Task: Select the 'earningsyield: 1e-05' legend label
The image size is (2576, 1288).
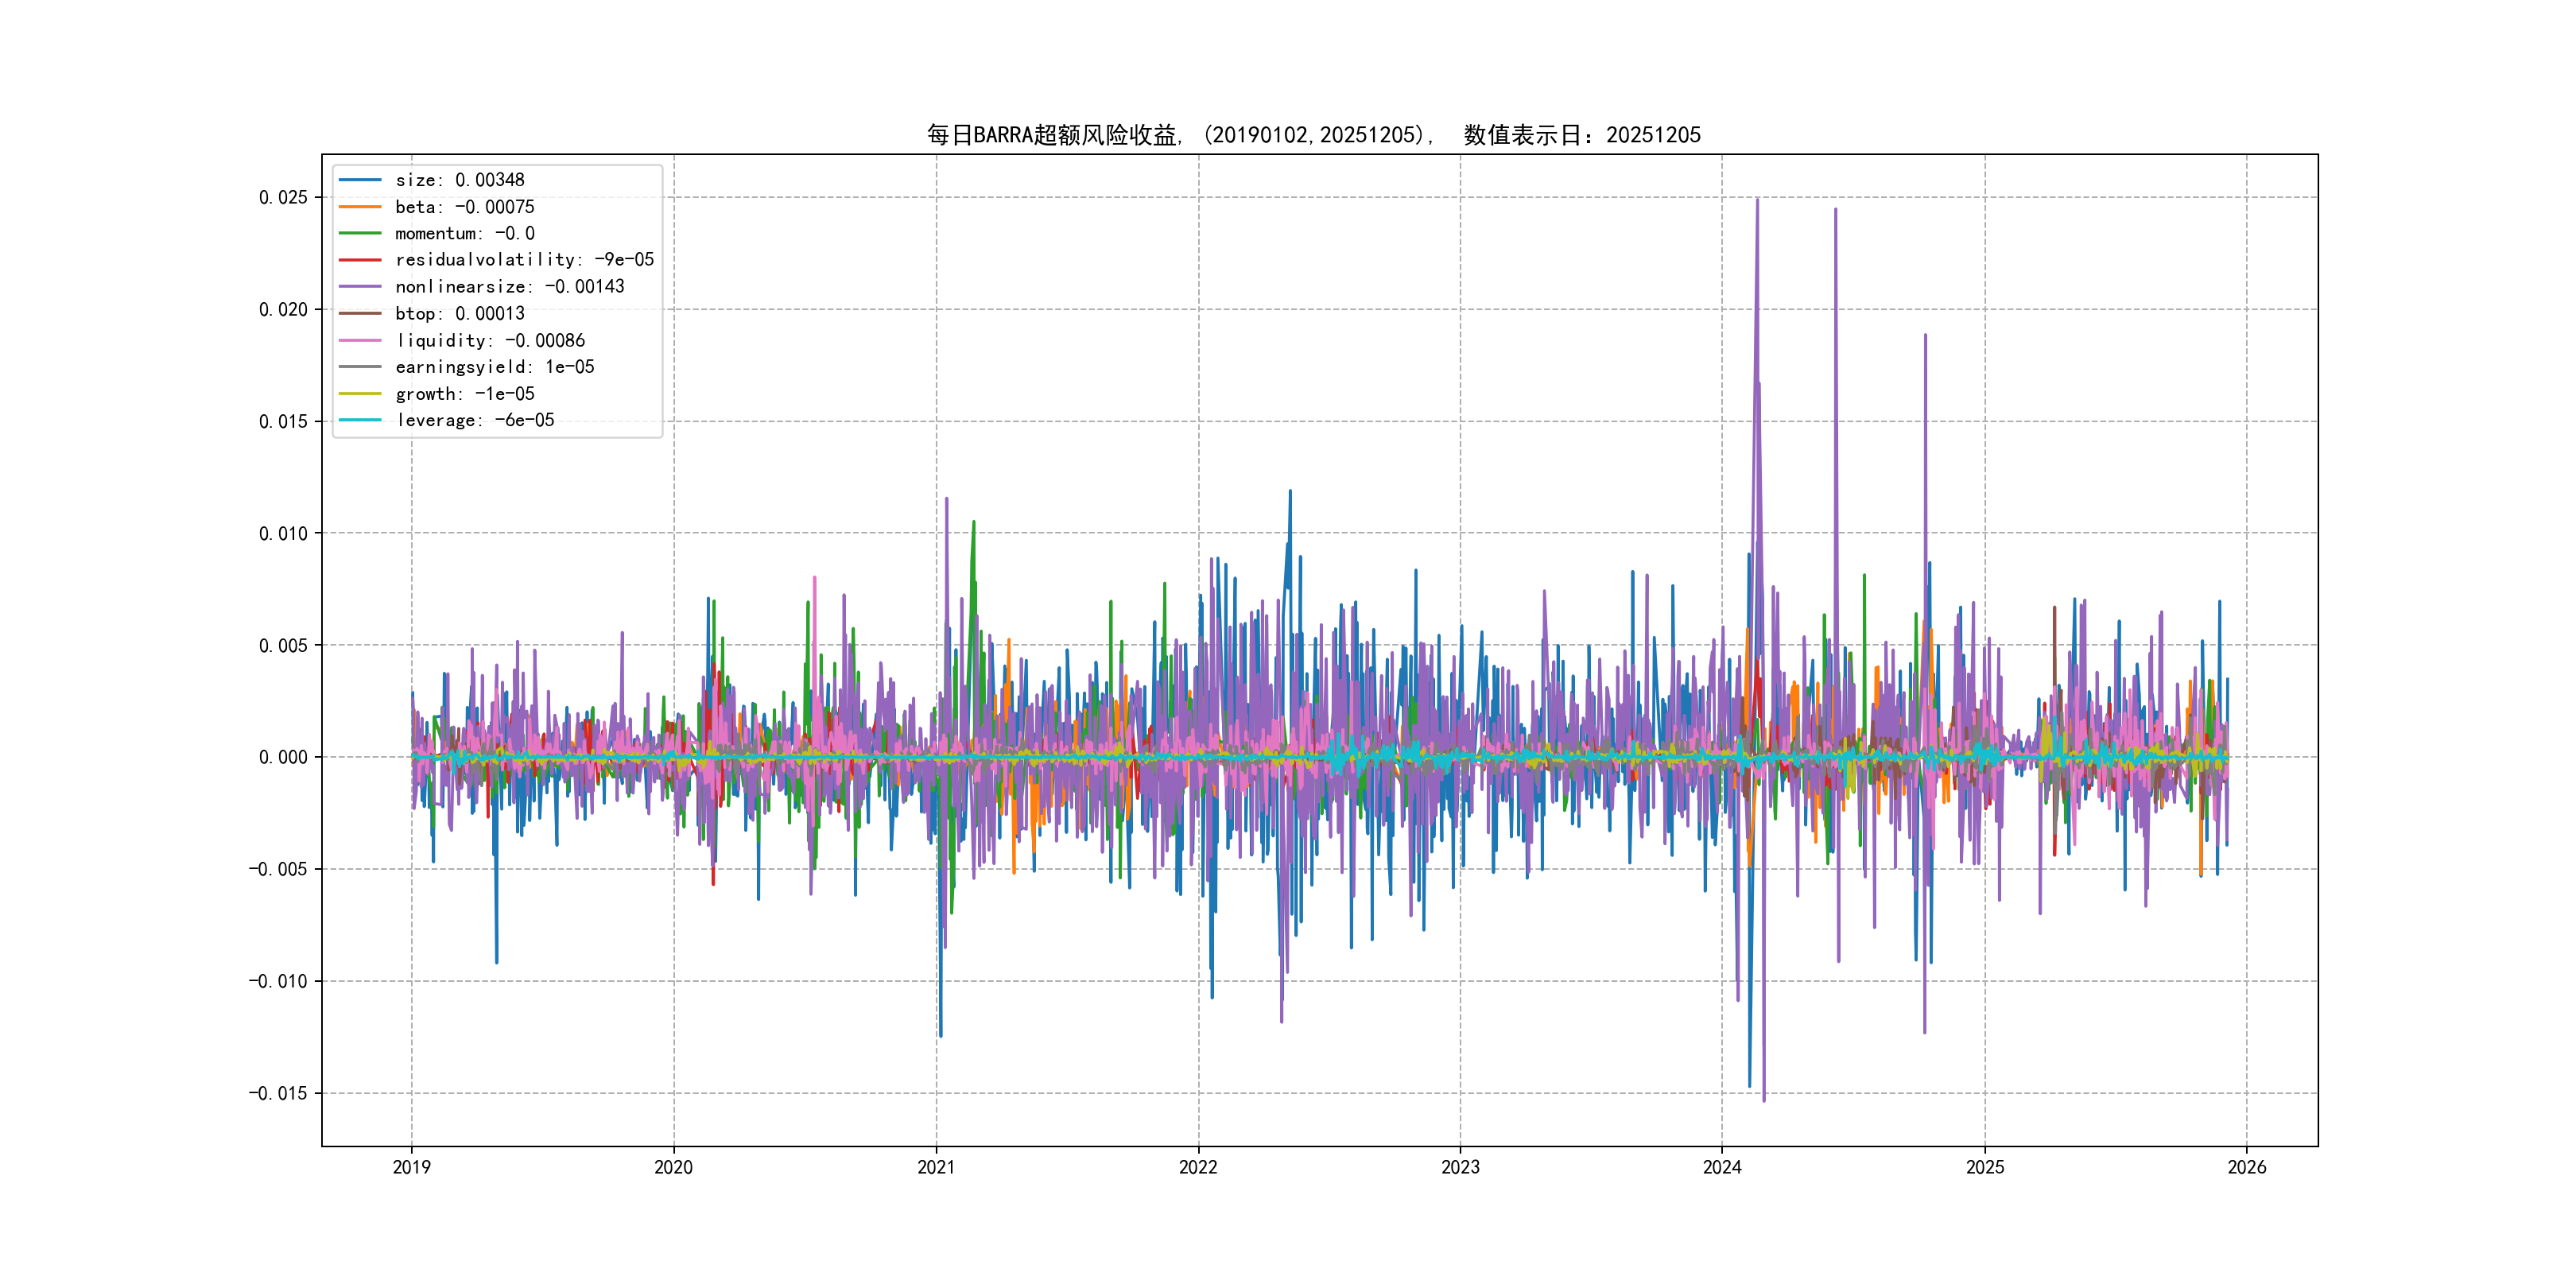Action: pos(494,367)
